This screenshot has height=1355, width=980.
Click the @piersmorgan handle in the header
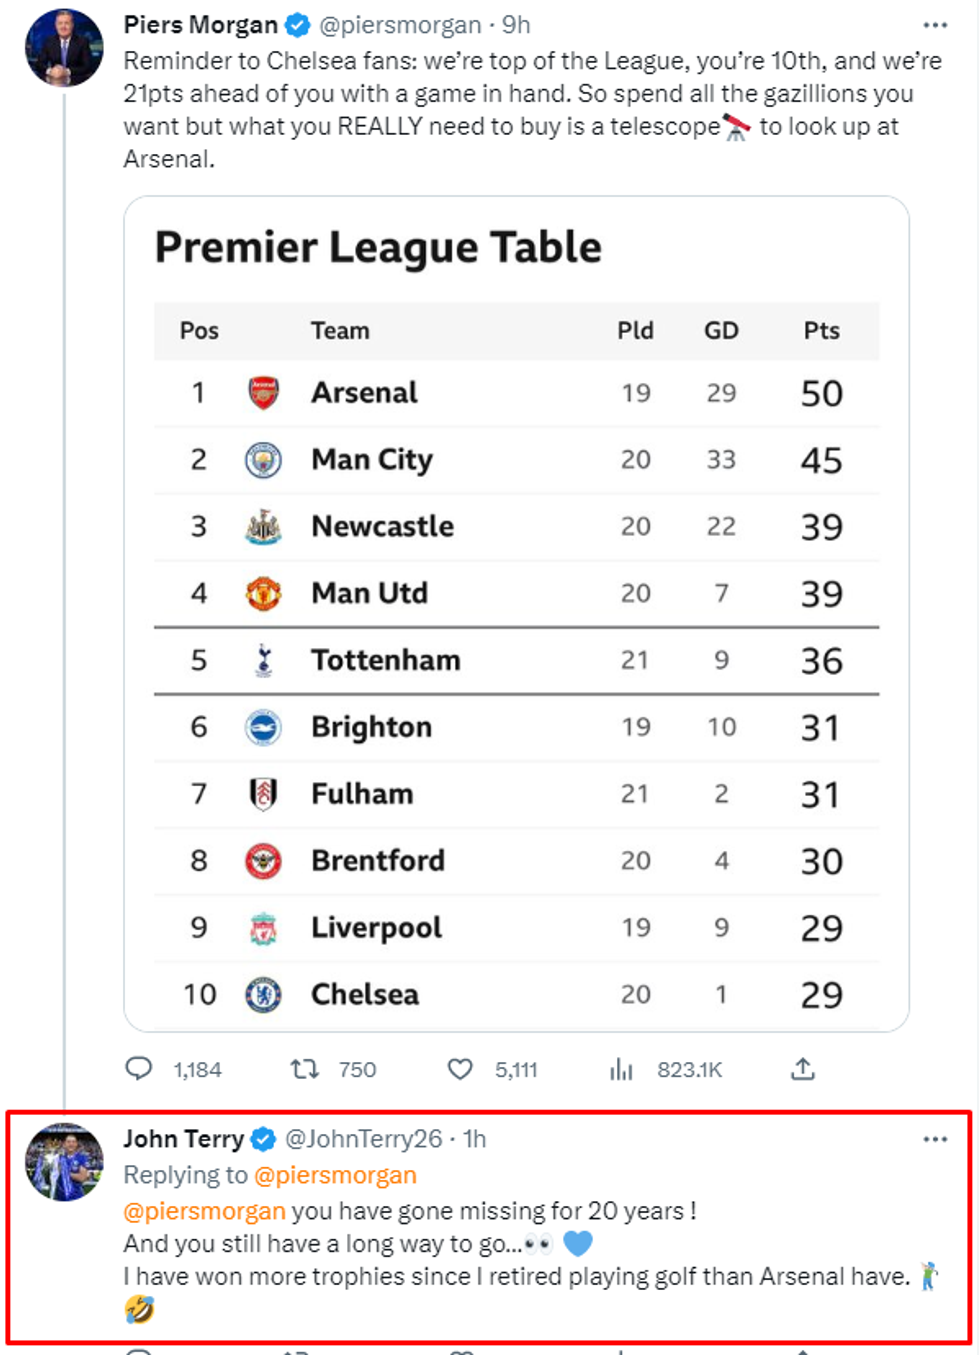coord(400,25)
